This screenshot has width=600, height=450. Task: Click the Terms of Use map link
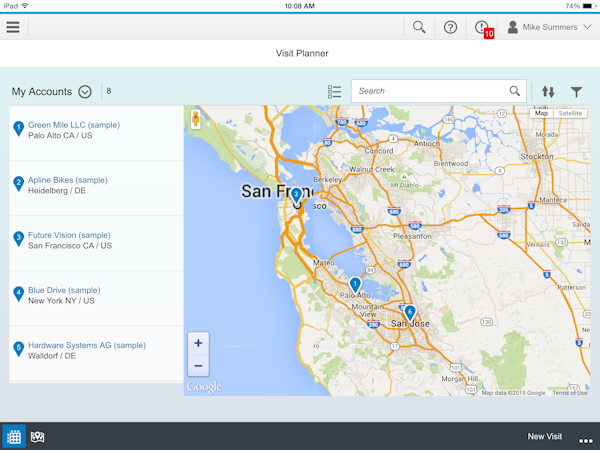(x=570, y=393)
